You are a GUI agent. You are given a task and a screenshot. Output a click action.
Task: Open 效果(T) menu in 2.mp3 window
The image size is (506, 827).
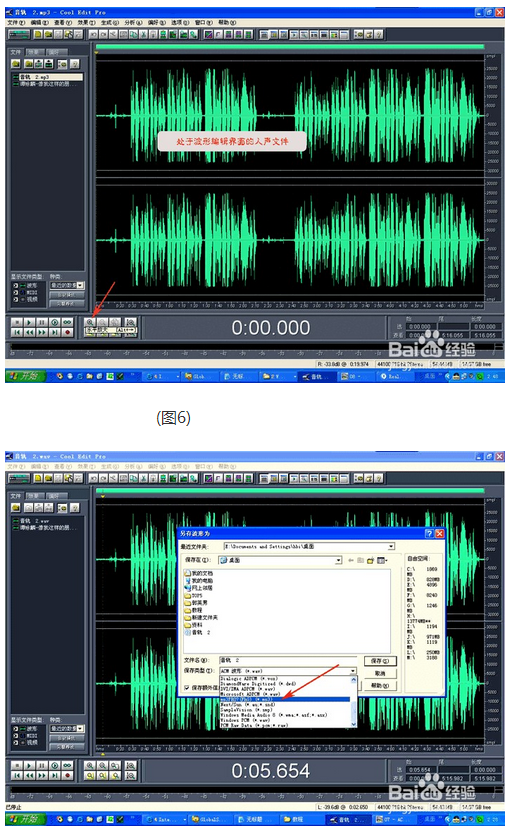[x=87, y=23]
